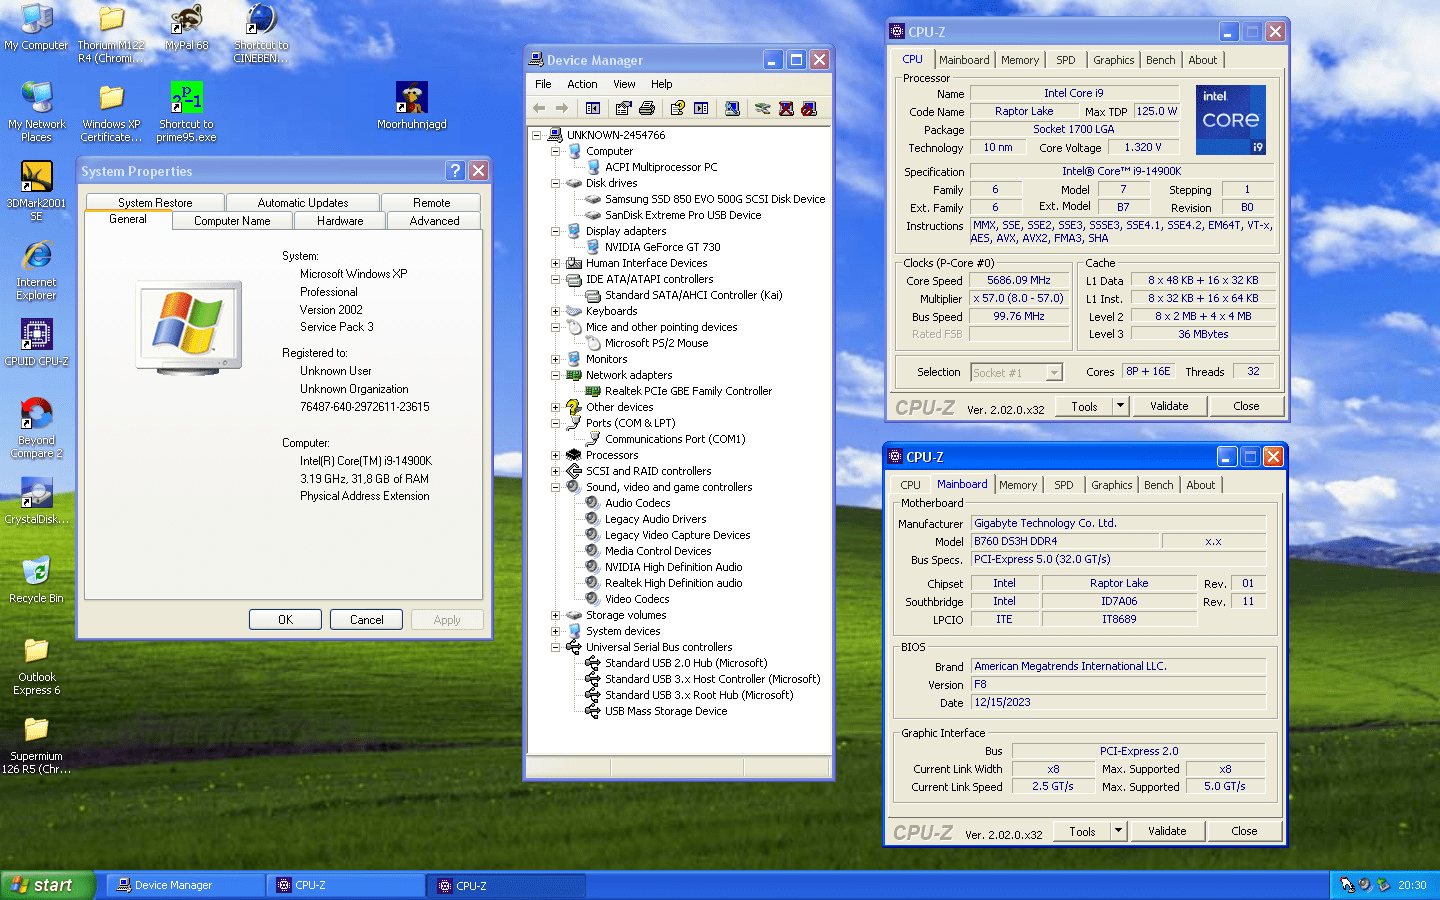Switch to the Hardware tab in System Properties

tap(340, 221)
